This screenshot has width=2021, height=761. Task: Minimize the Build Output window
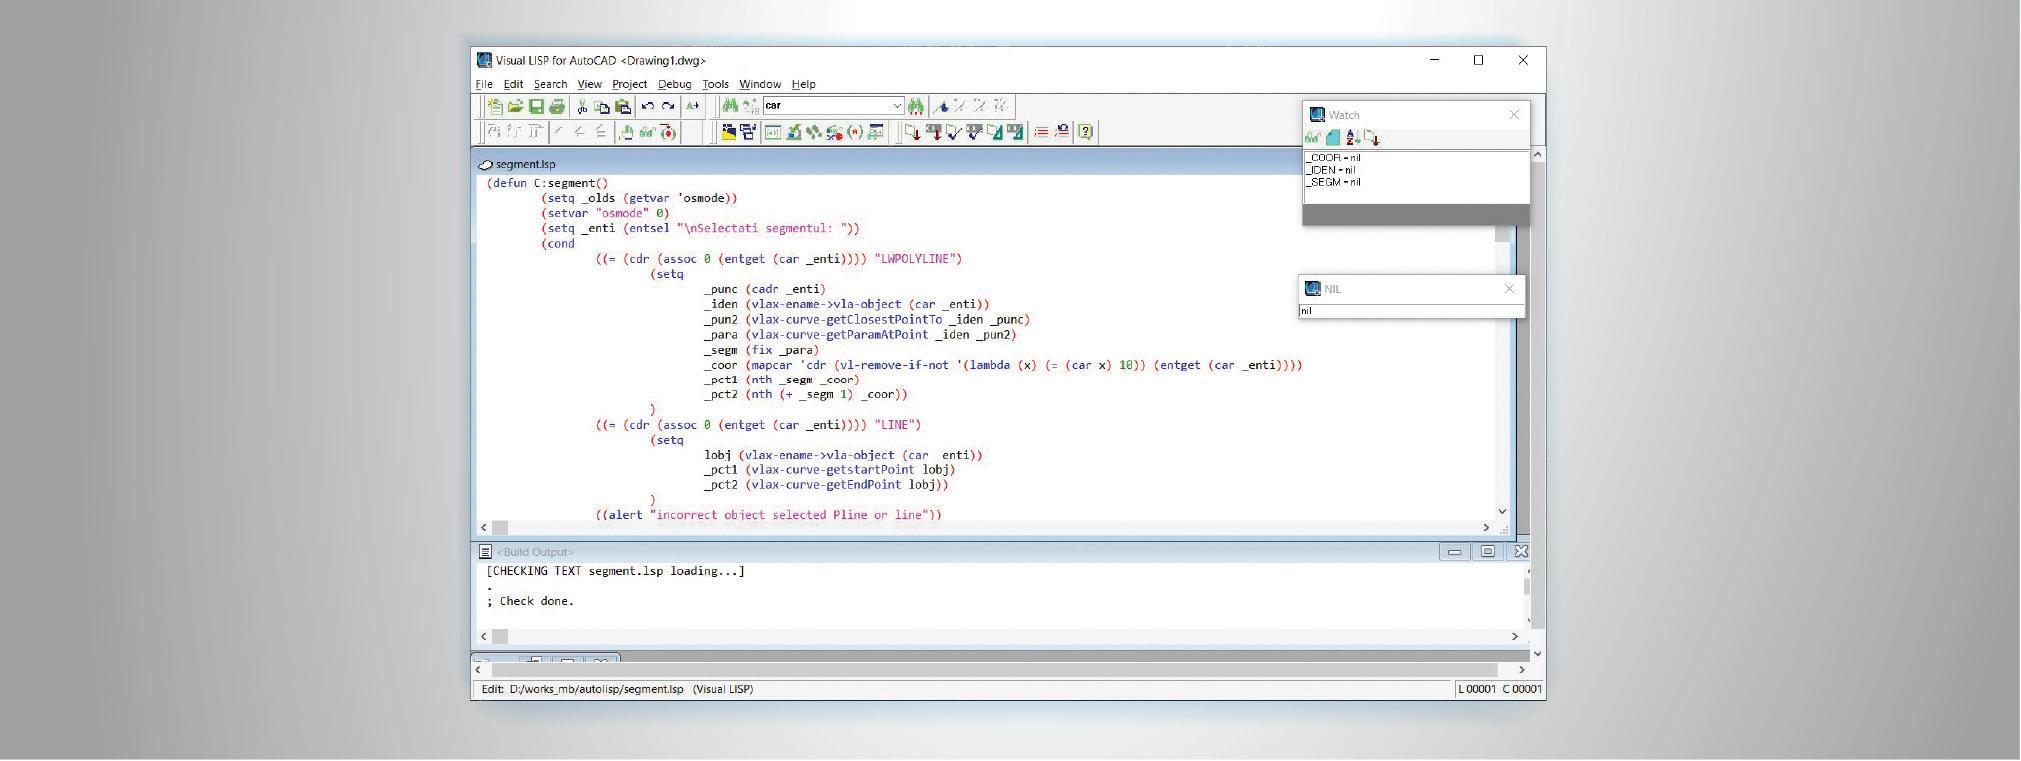point(1454,551)
